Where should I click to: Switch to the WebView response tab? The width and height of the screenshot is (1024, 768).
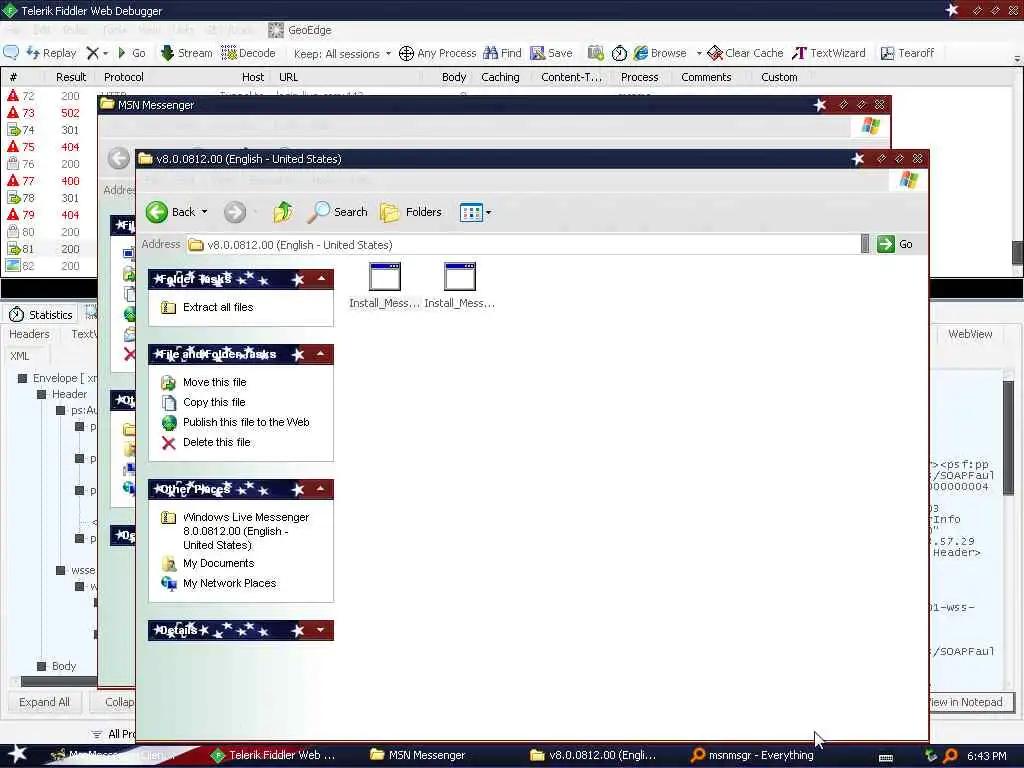pos(970,334)
